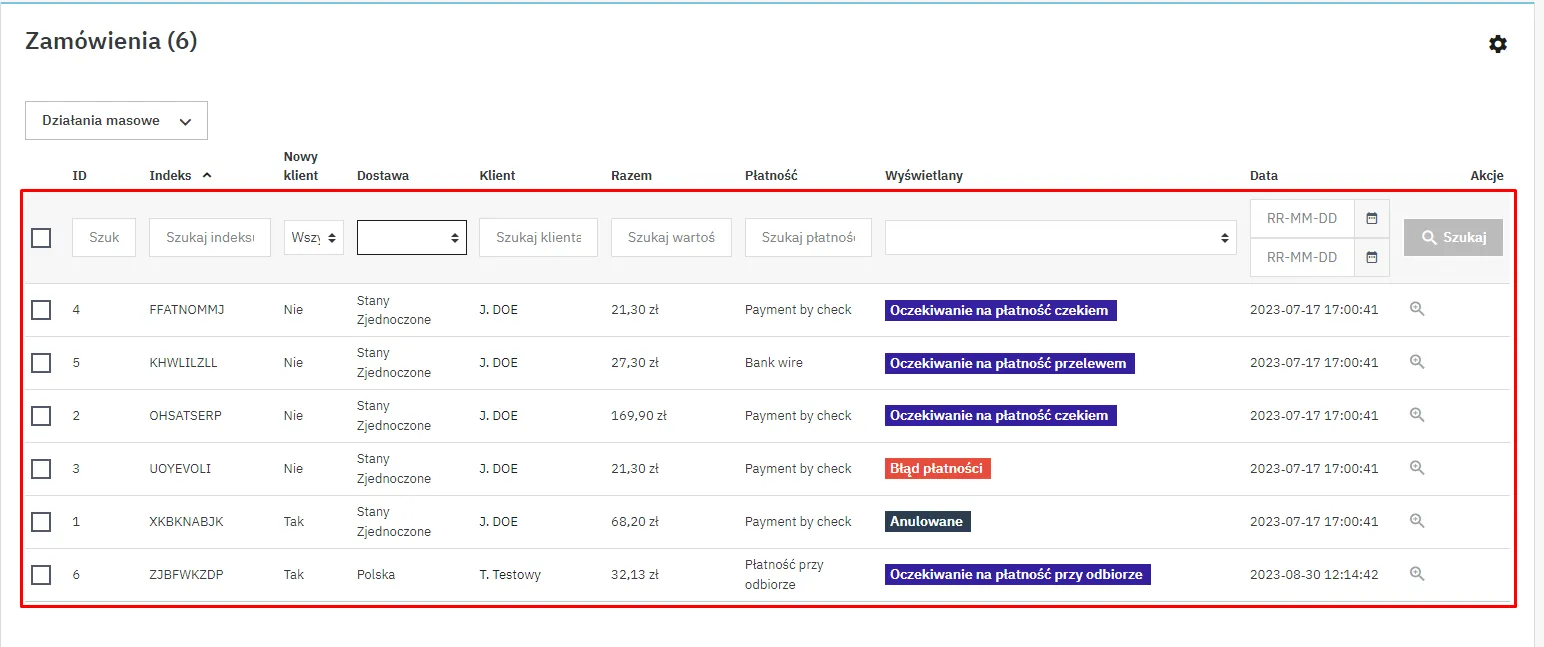Image resolution: width=1544 pixels, height=647 pixels.
Task: View details of order FFATNOMMJ magnifier icon
Action: tap(1416, 309)
